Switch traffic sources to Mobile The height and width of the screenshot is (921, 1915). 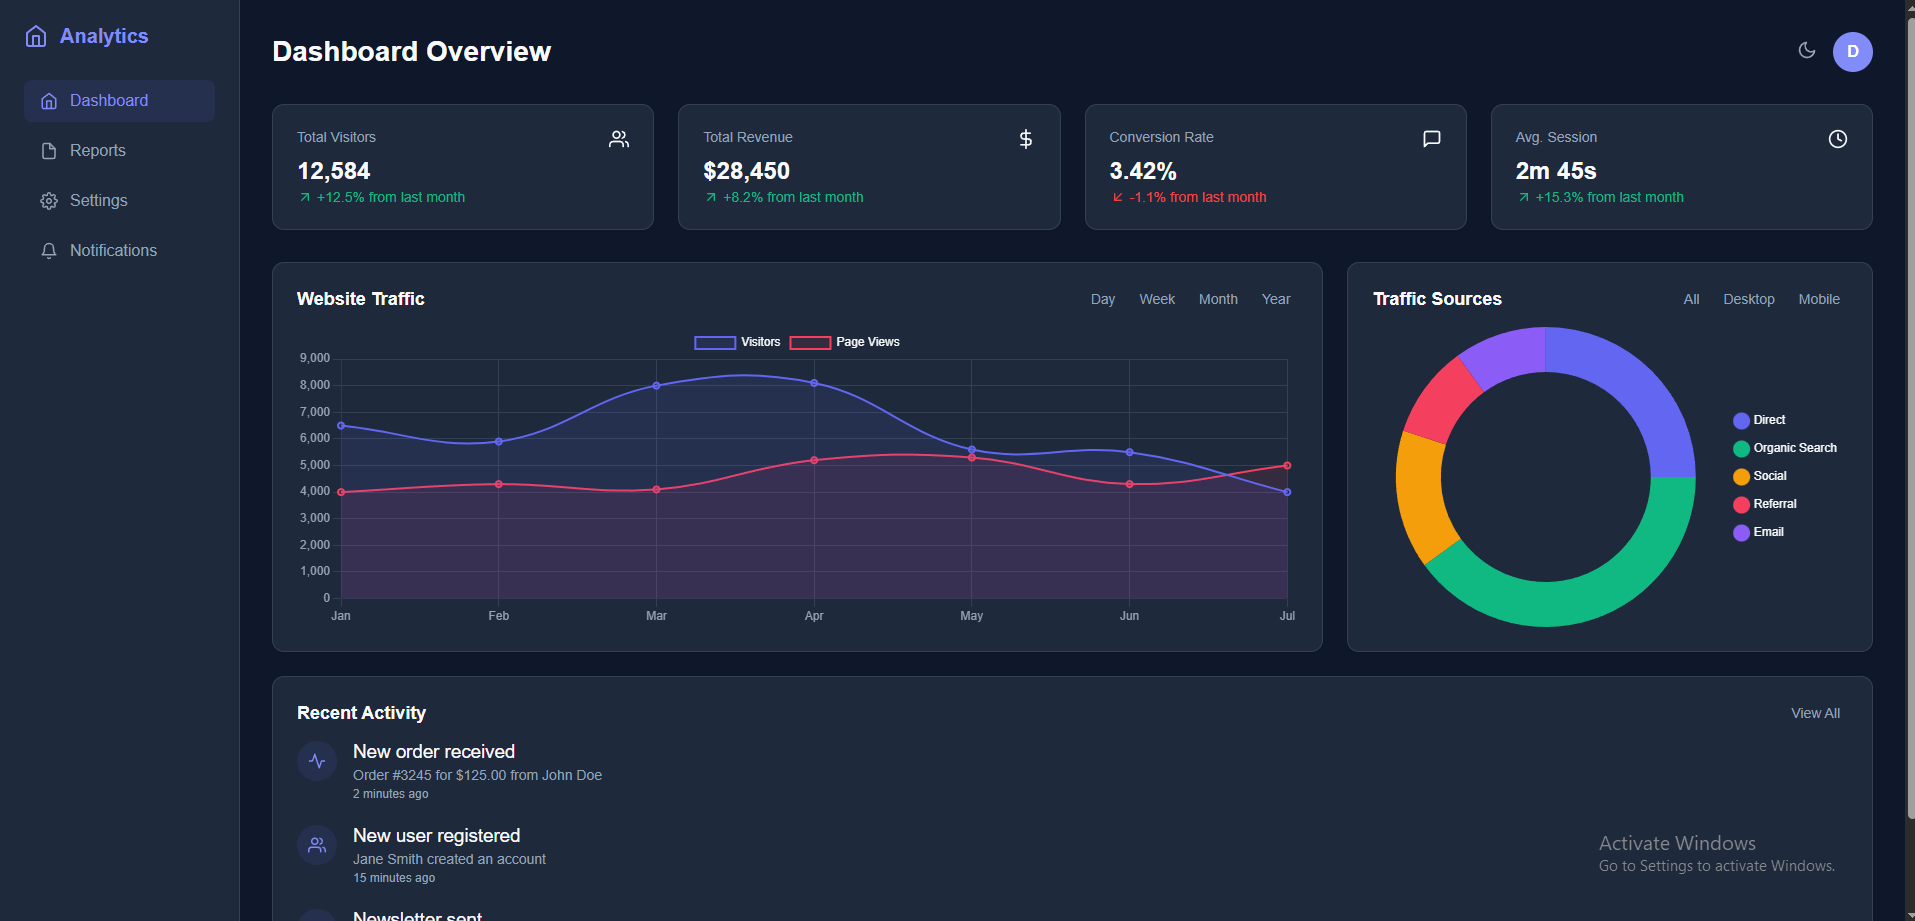(1818, 299)
